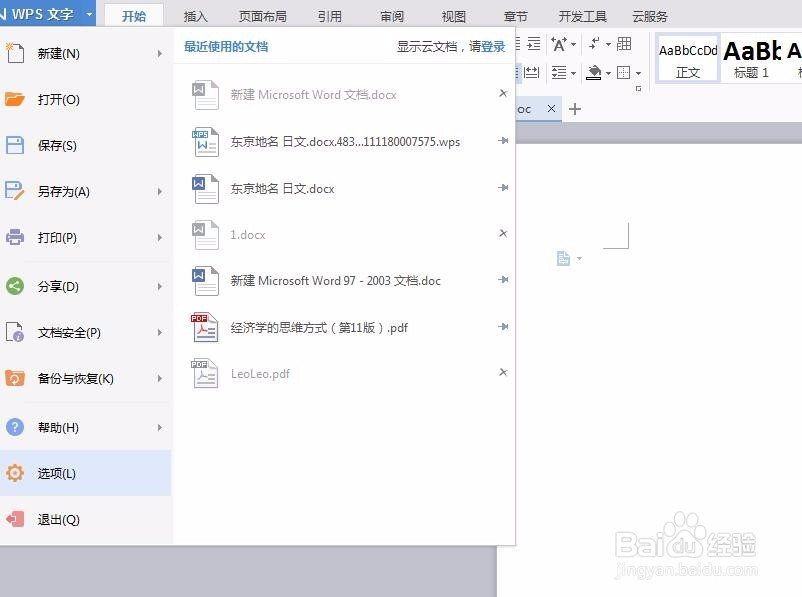Click the 打开(O) folder icon
802x597 pixels.
(15, 99)
